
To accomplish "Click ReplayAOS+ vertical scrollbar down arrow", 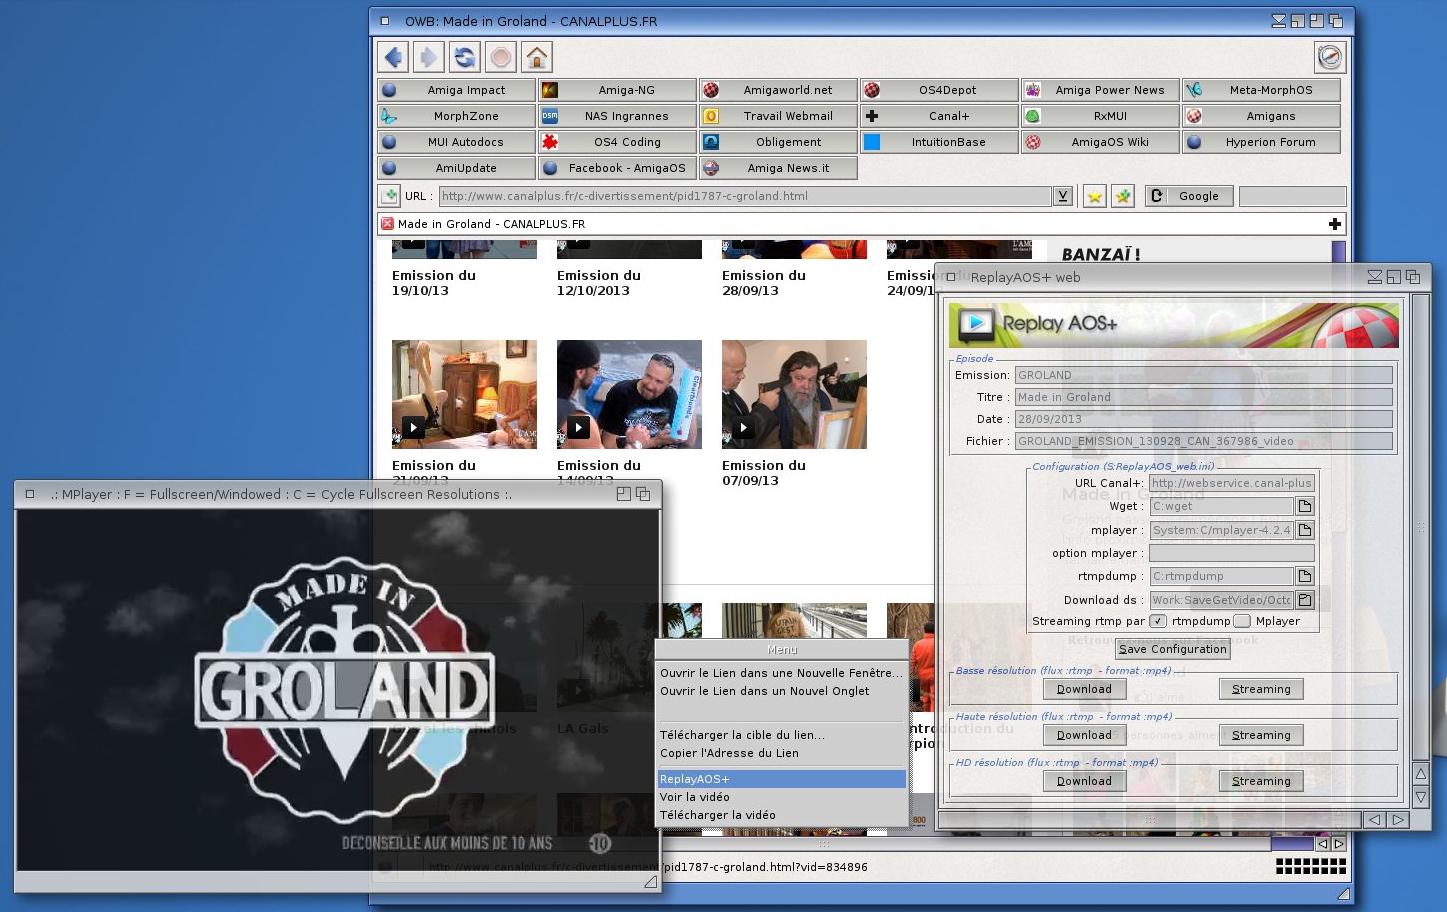I will coord(1420,797).
